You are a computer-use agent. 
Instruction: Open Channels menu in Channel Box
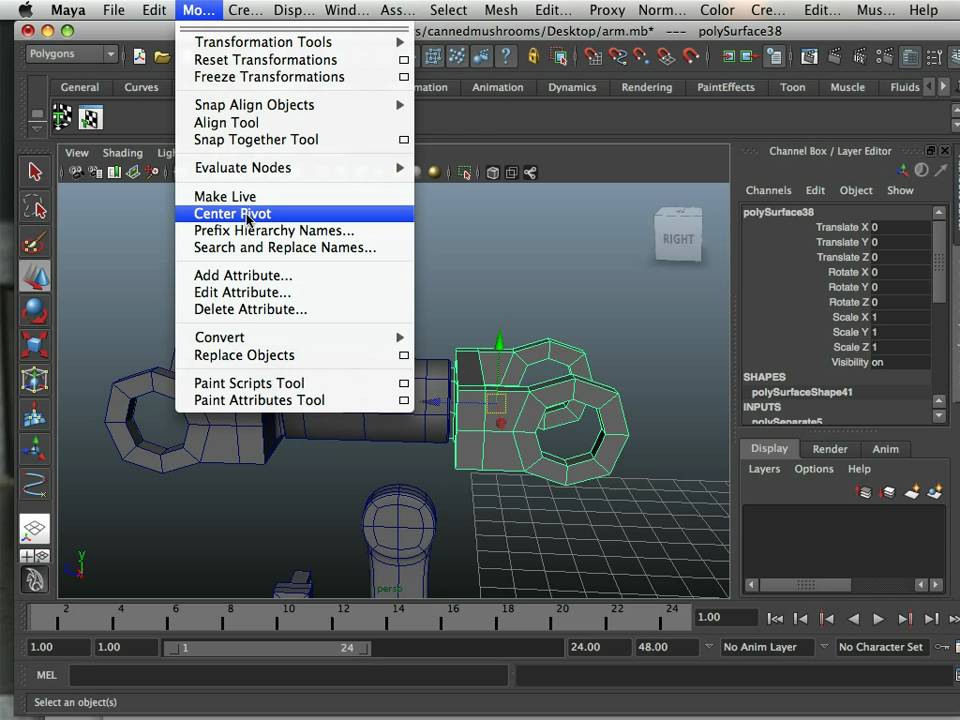768,190
